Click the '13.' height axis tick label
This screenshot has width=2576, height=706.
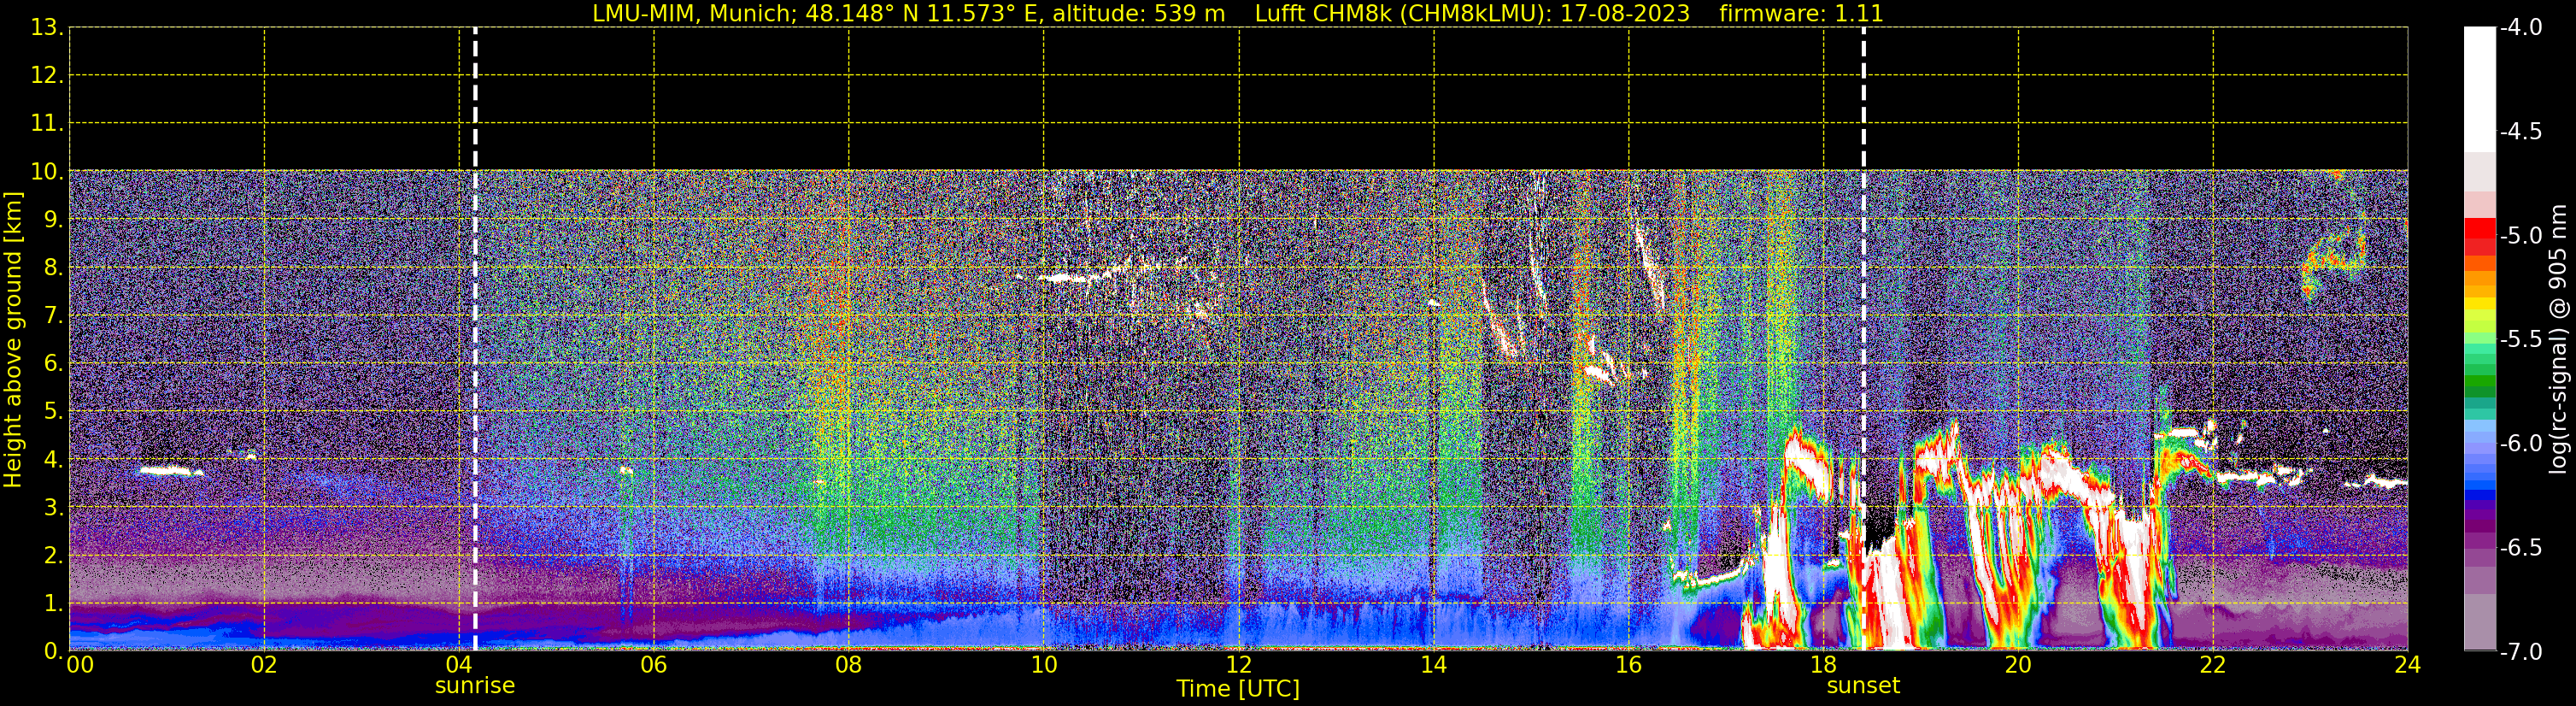point(47,28)
